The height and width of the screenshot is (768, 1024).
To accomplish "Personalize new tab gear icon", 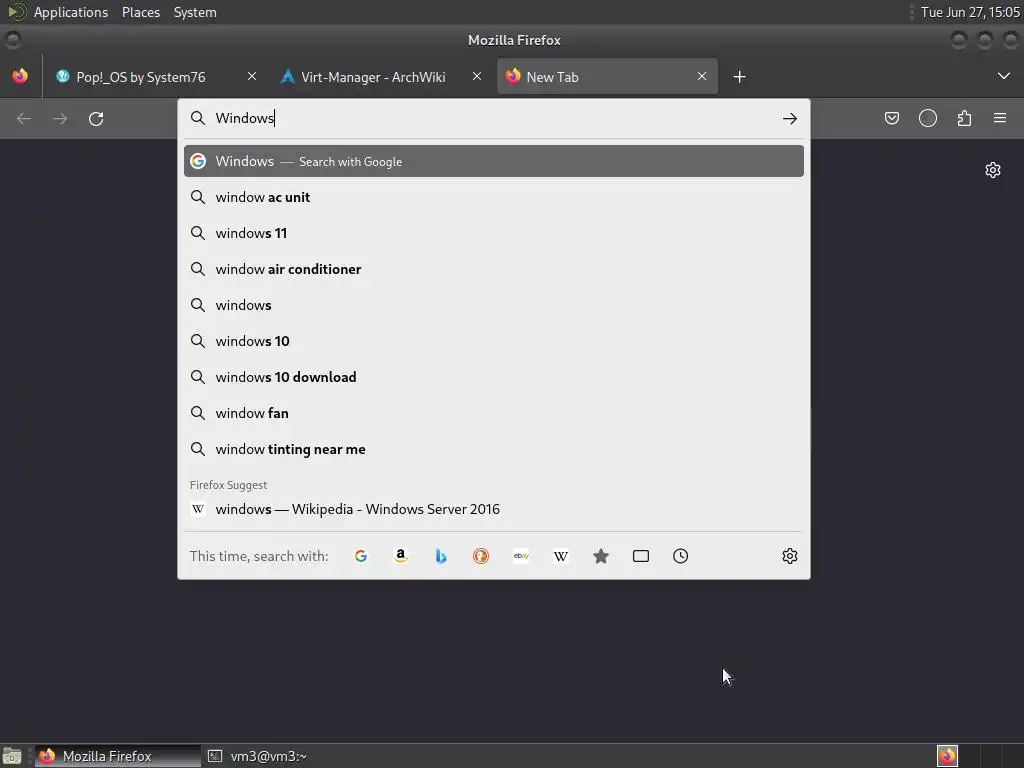I will (993, 170).
